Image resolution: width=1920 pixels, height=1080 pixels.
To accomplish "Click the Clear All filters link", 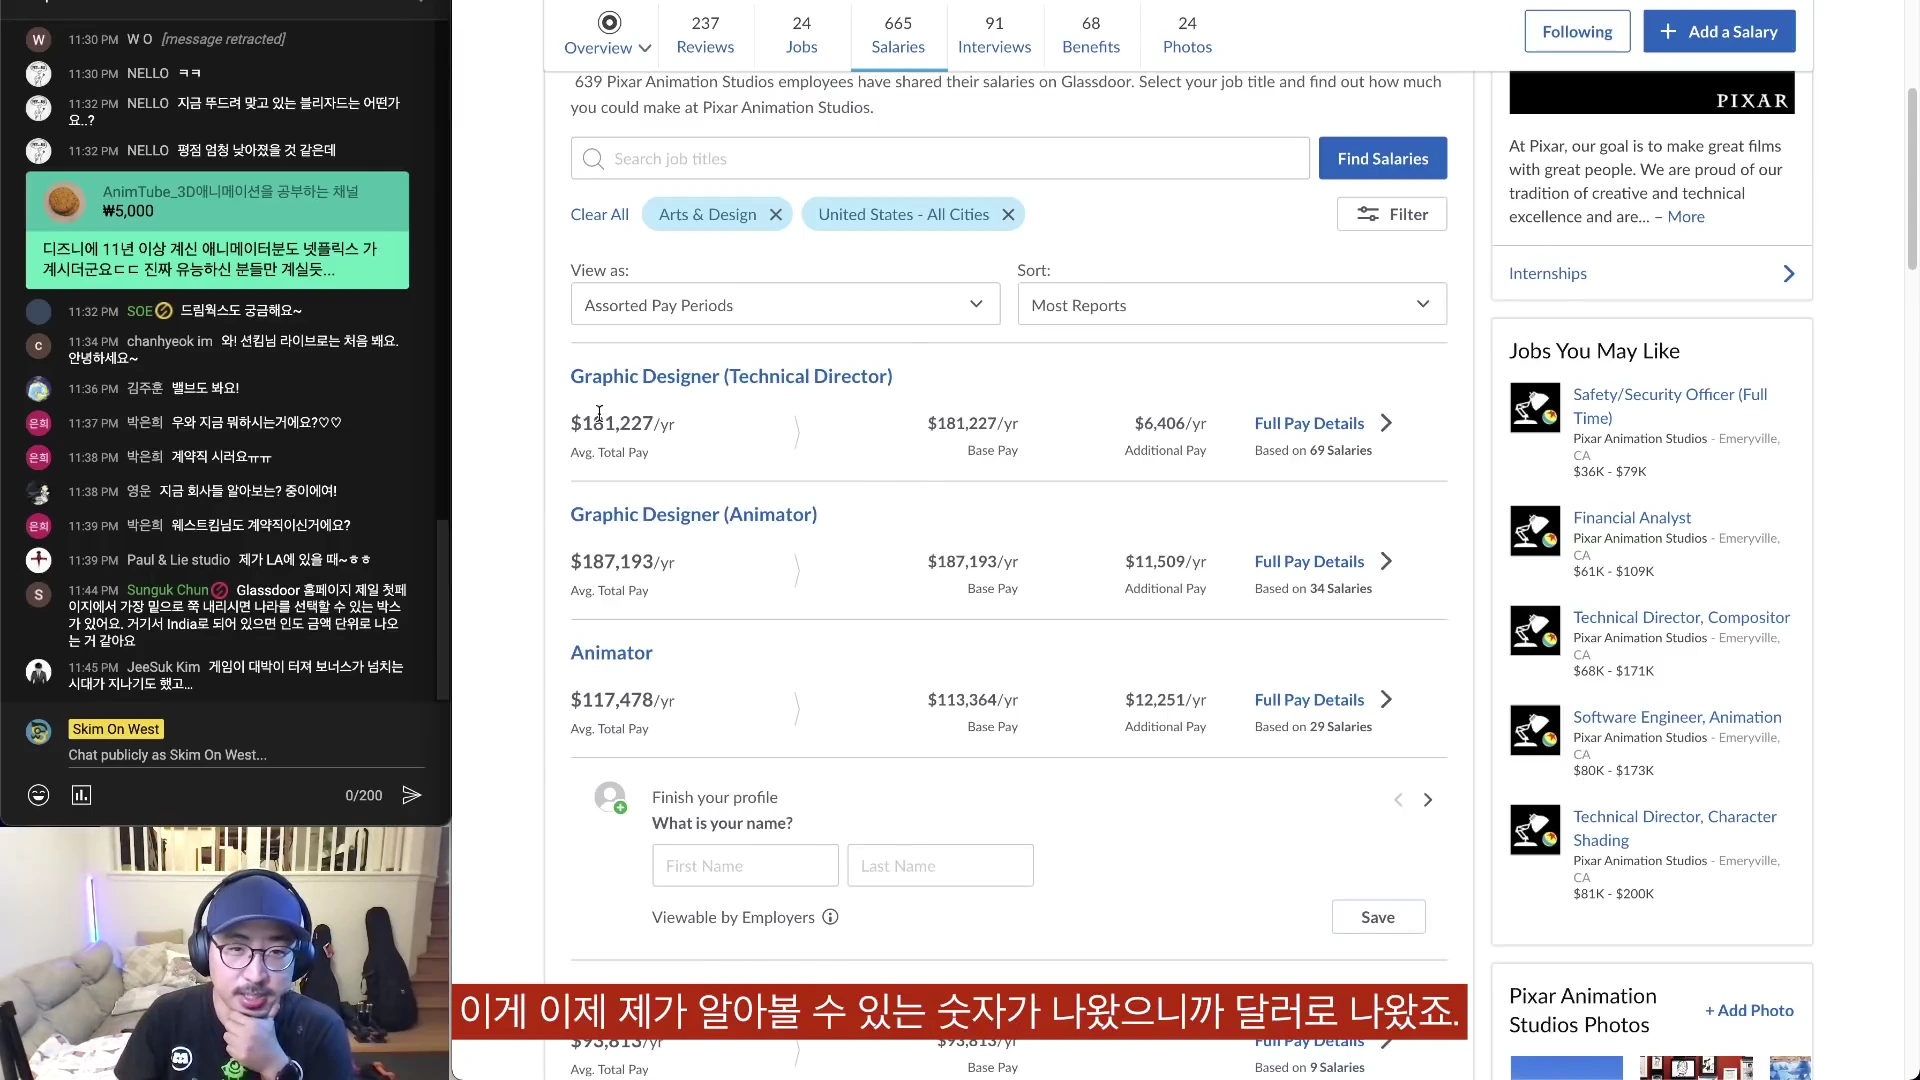I will [x=599, y=214].
